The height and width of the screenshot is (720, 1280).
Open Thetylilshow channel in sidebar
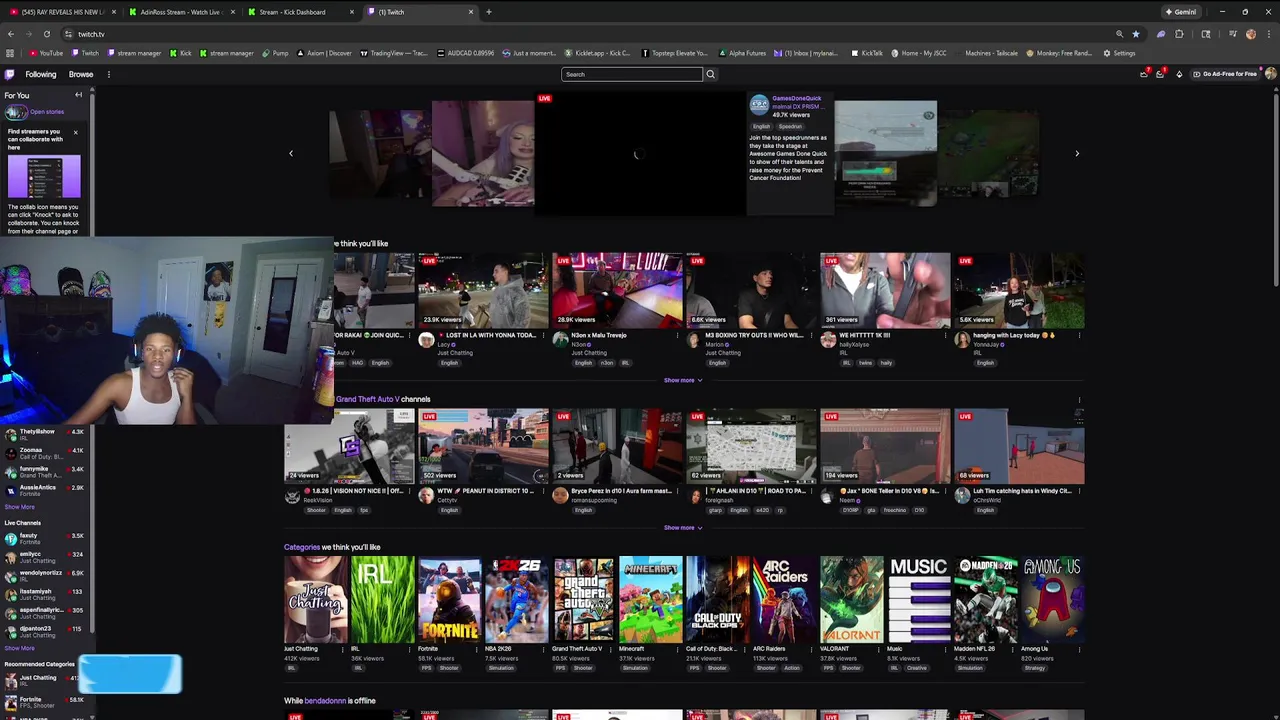tap(45, 433)
